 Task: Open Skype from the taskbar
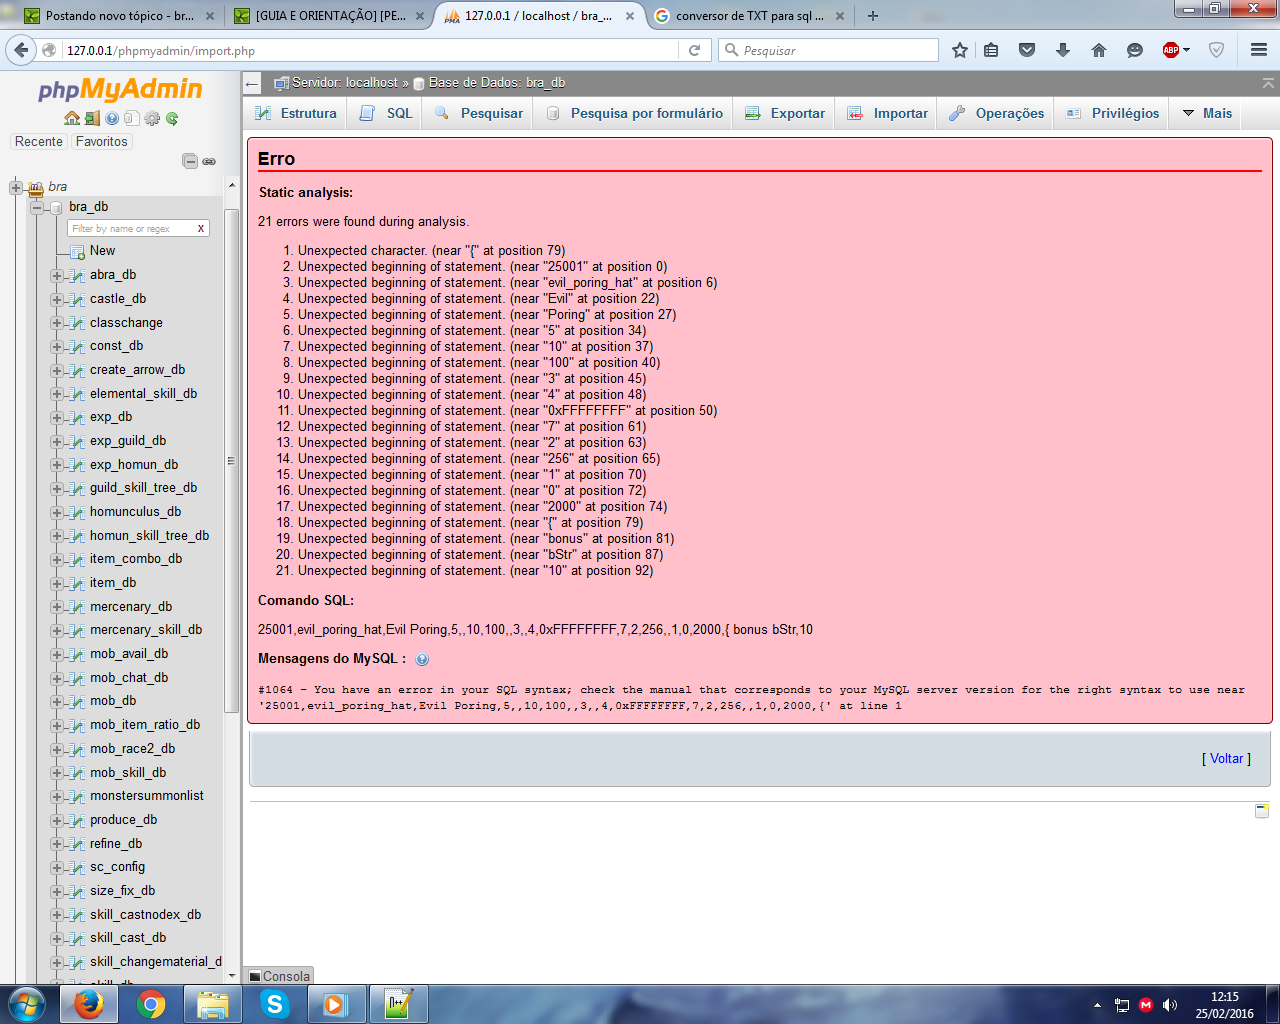(274, 1004)
